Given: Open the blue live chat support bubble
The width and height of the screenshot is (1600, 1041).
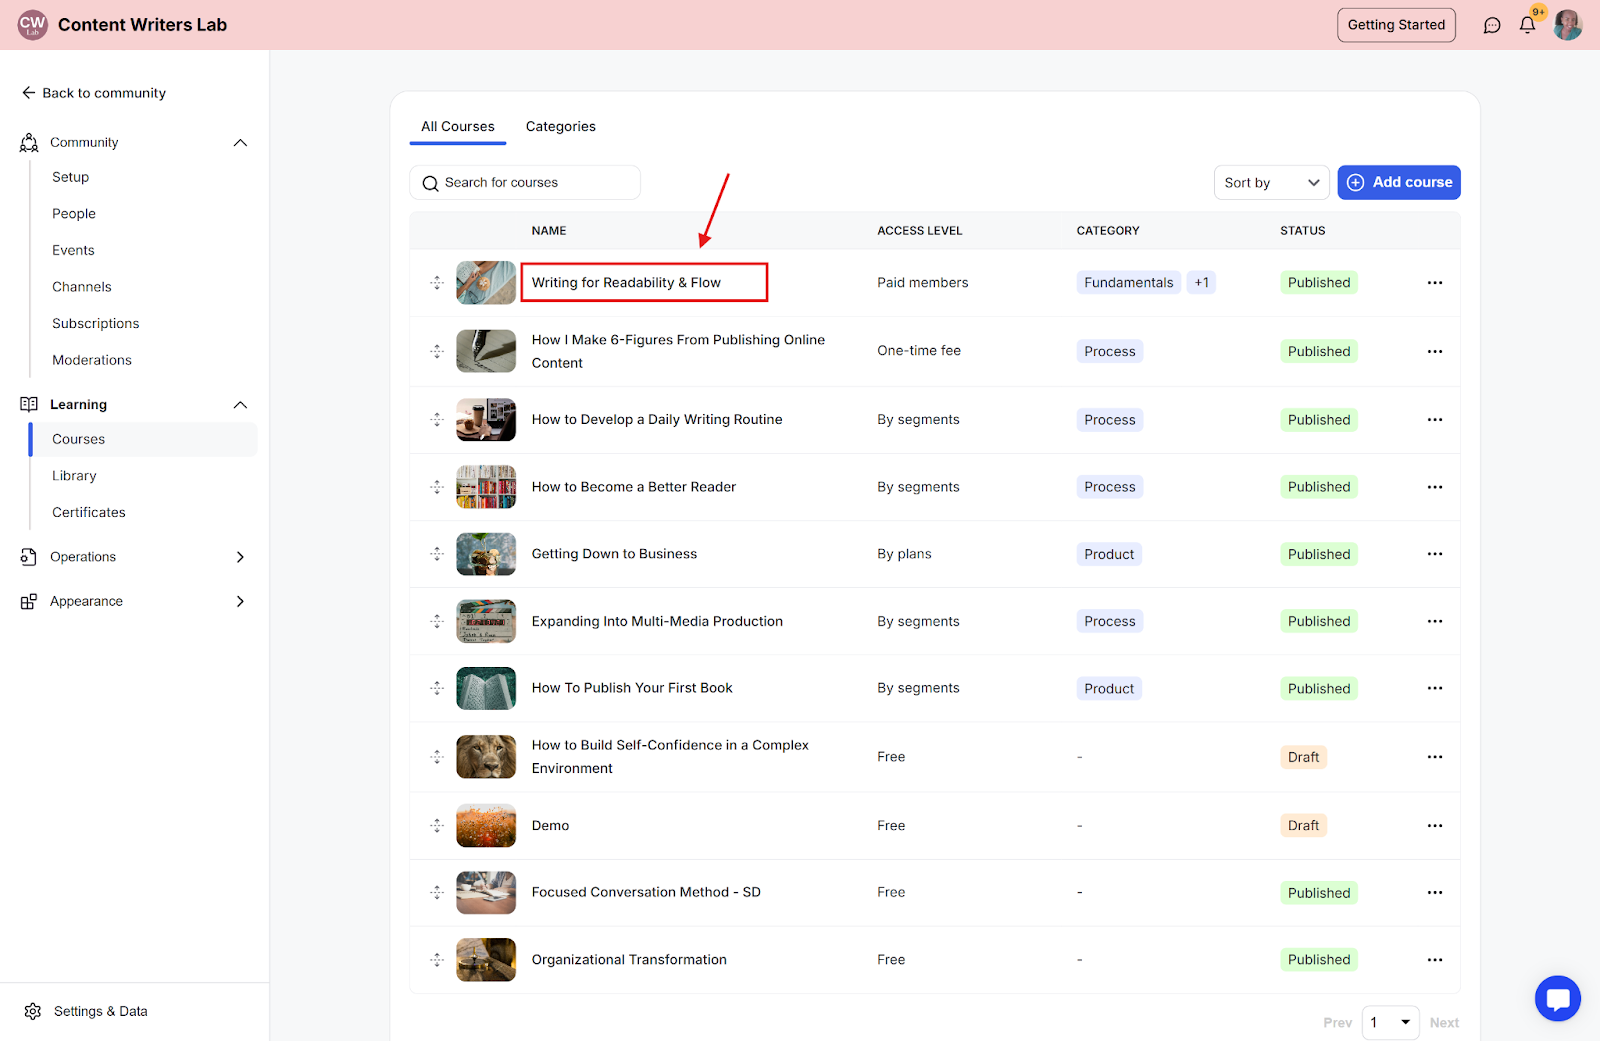Looking at the screenshot, I should 1557,998.
